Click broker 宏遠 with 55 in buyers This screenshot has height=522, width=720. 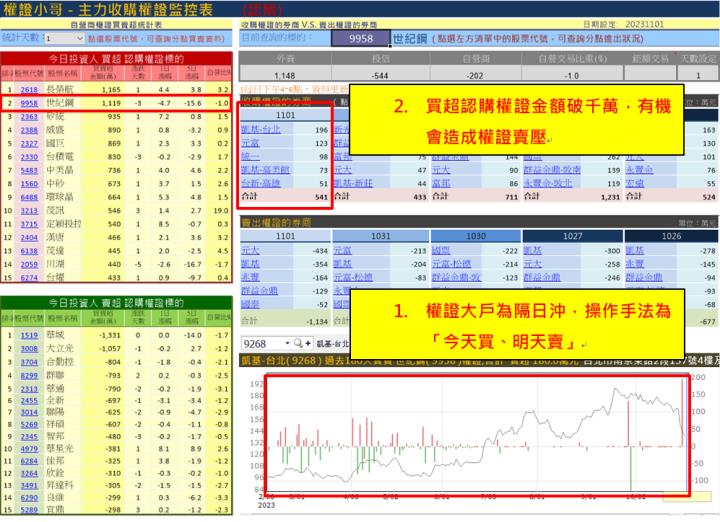click(x=635, y=183)
